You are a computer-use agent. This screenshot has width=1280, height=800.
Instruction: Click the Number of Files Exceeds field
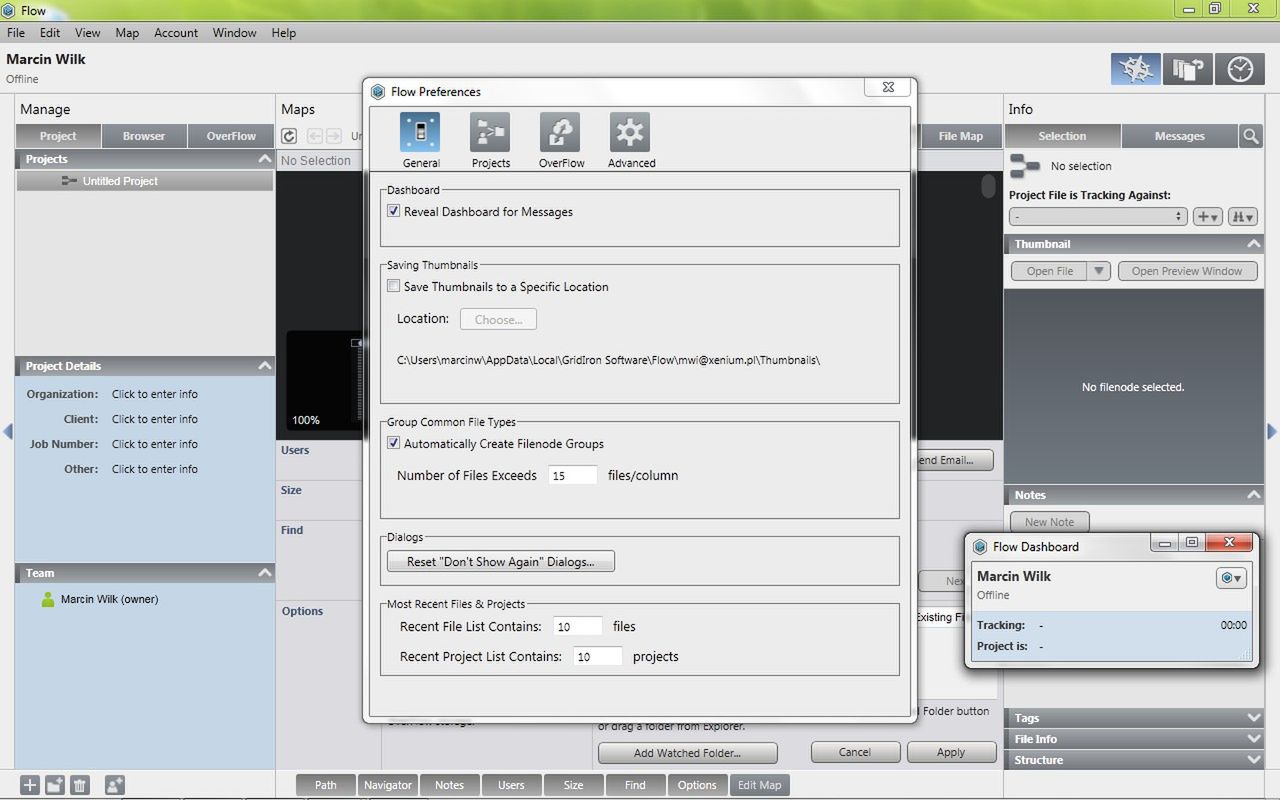coord(573,476)
